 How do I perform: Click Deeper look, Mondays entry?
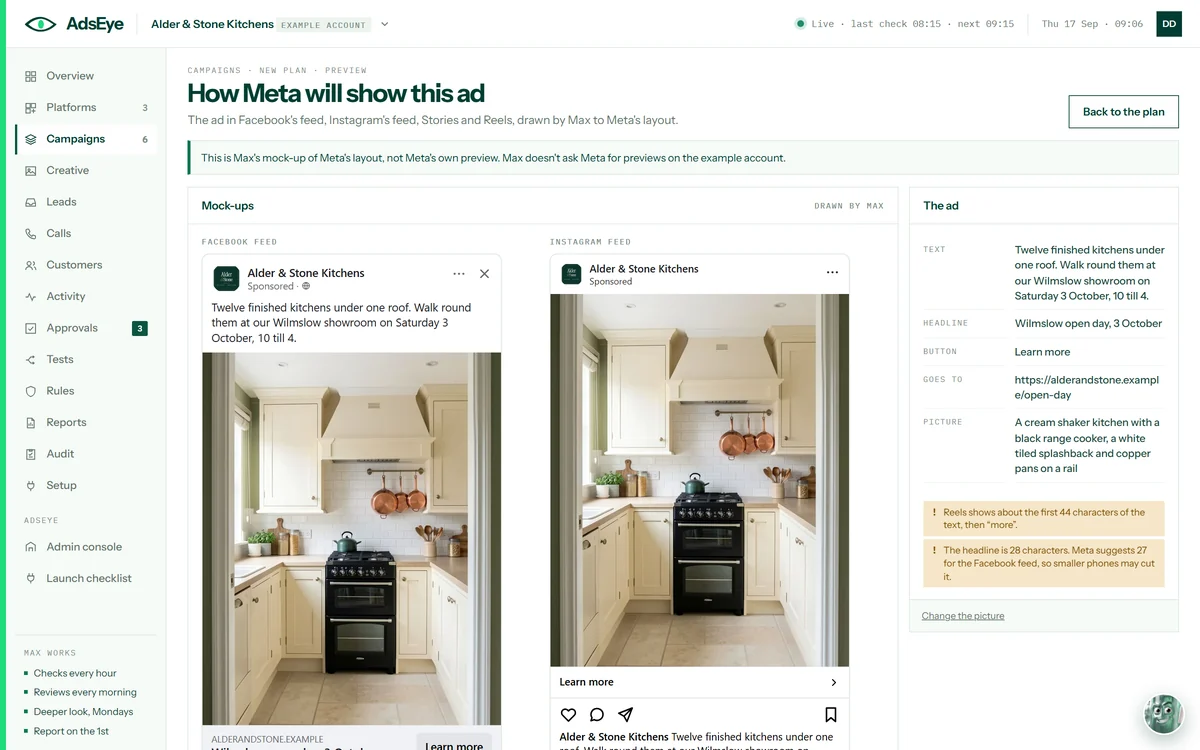pyautogui.click(x=83, y=712)
